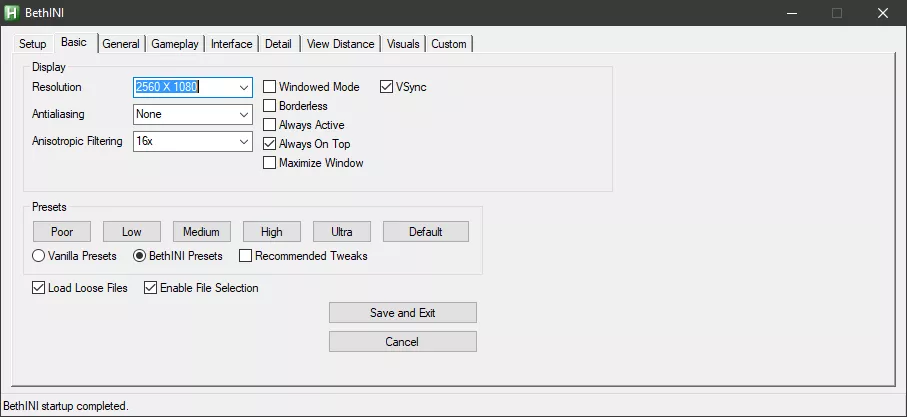Apply the Low preset

pyautogui.click(x=131, y=232)
